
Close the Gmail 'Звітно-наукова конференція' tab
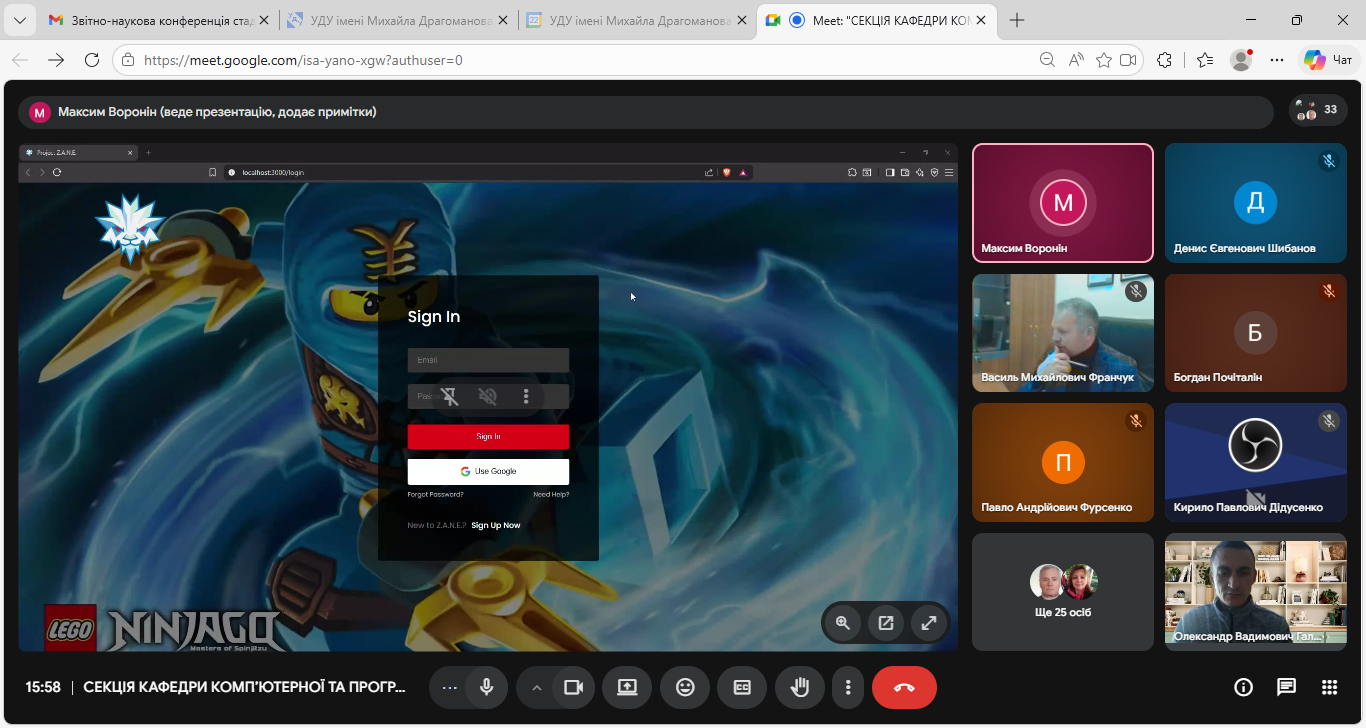tap(264, 20)
